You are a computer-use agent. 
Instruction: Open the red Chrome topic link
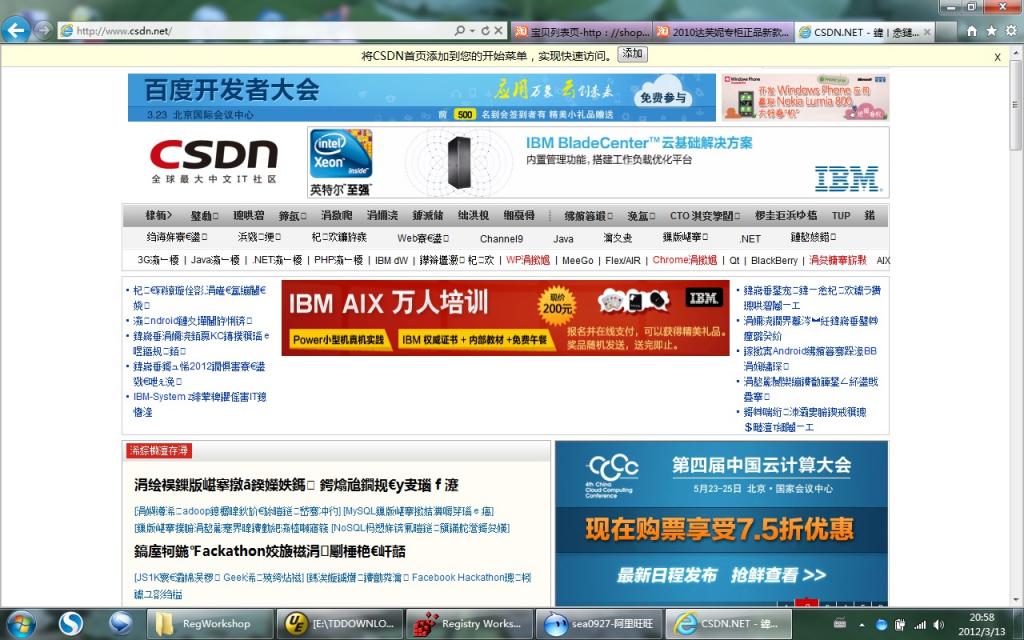point(684,260)
